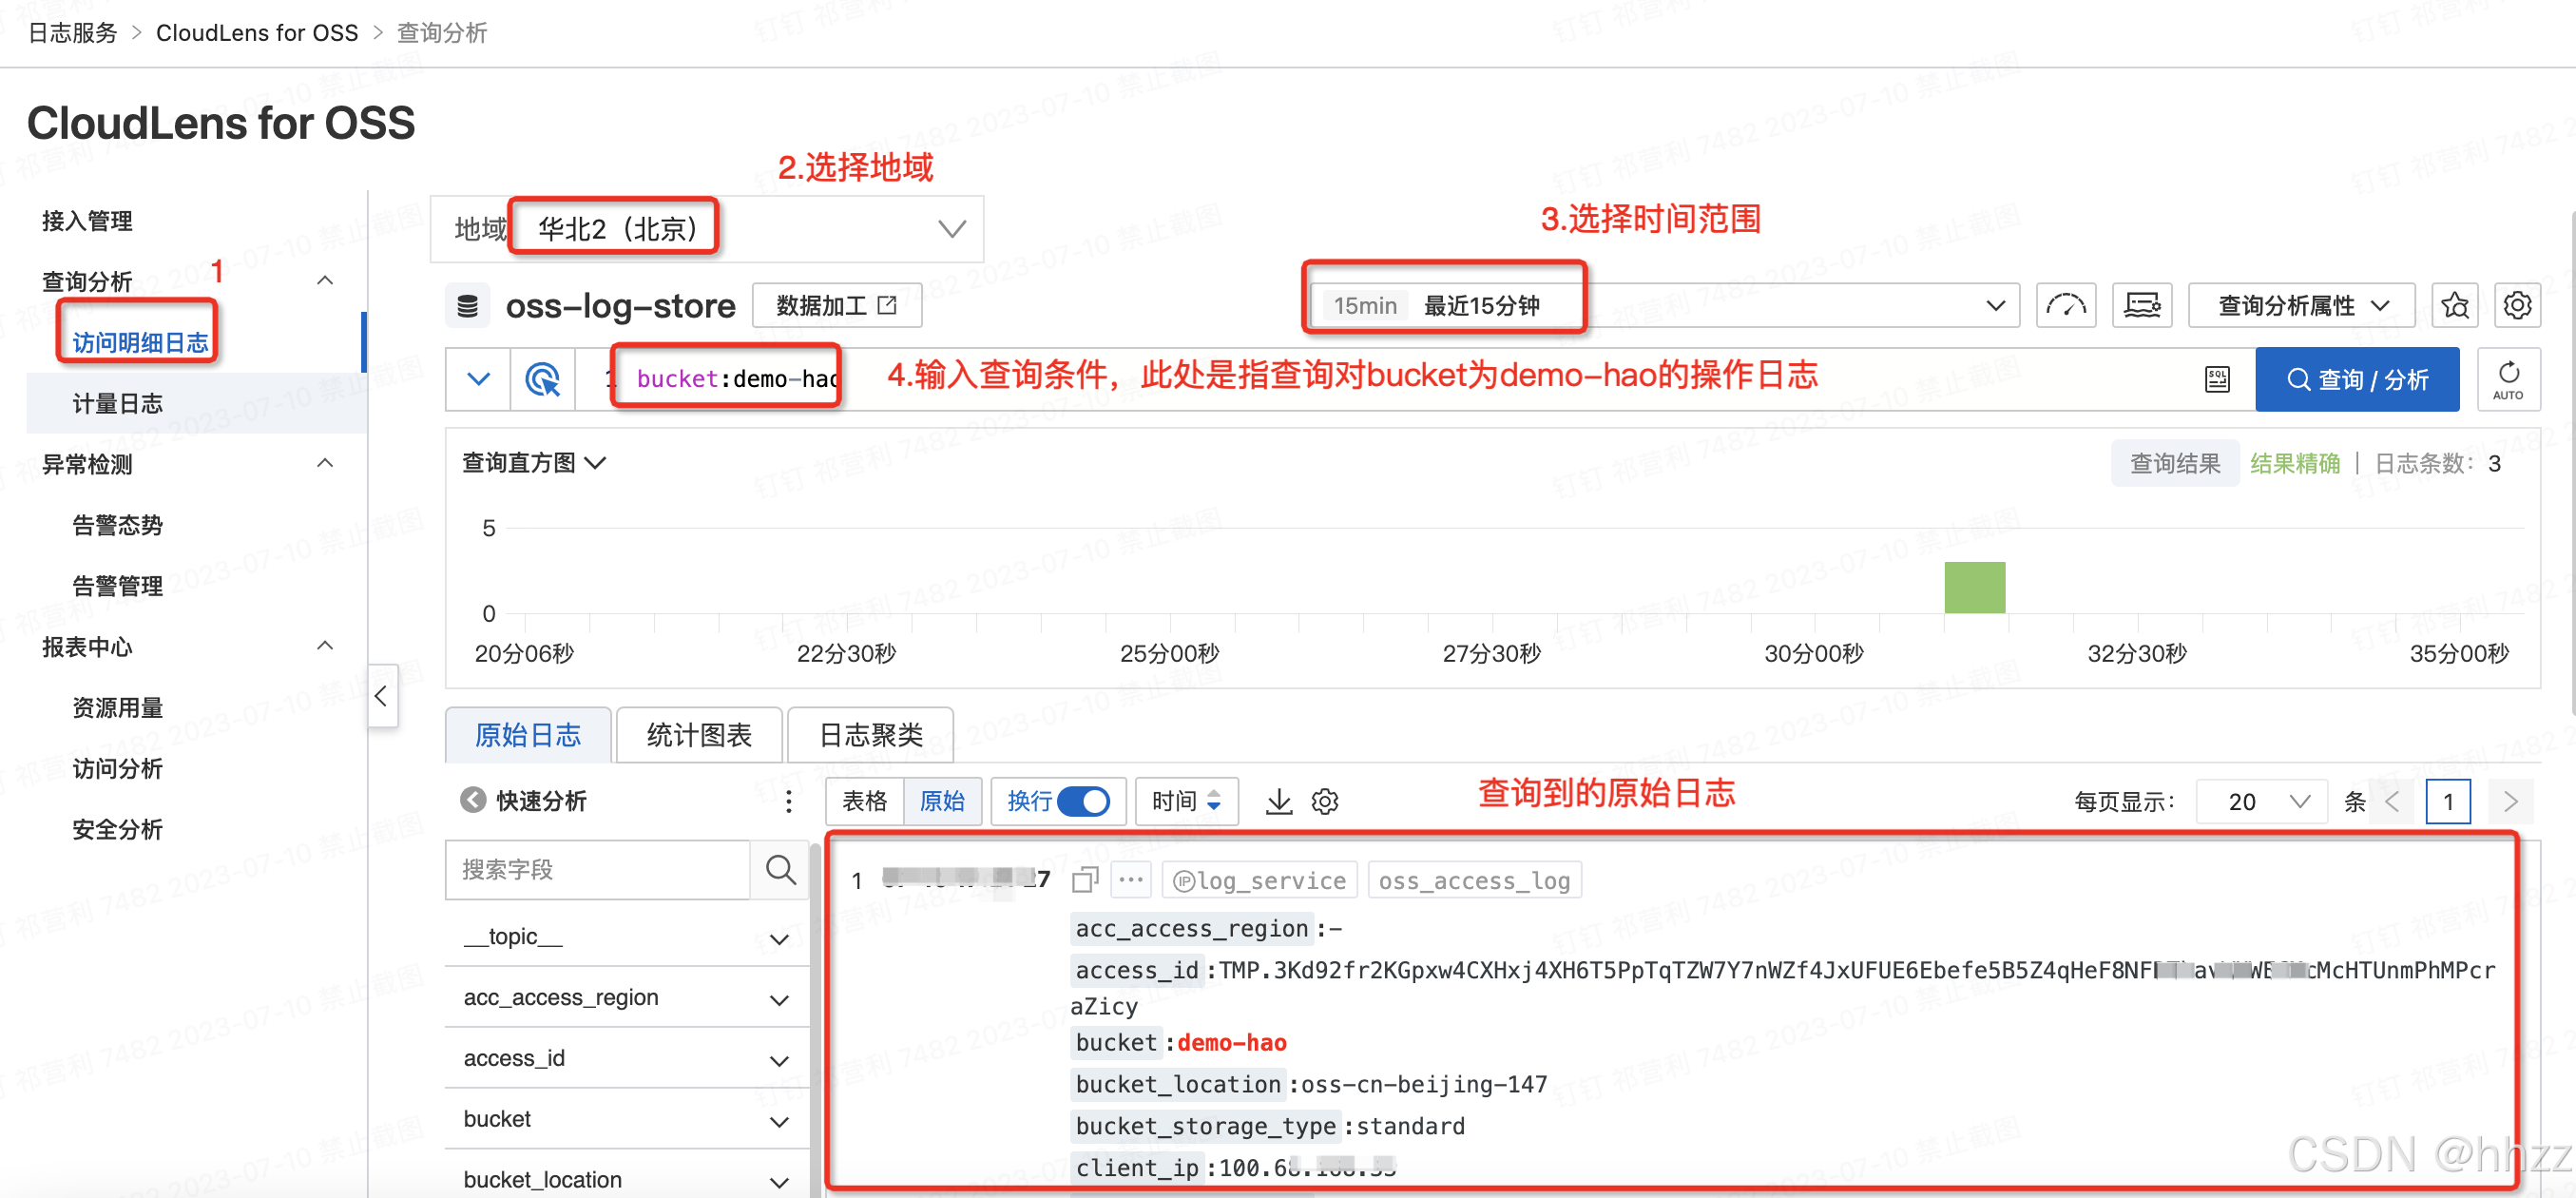Click the interactive query cursor icon

pos(543,379)
